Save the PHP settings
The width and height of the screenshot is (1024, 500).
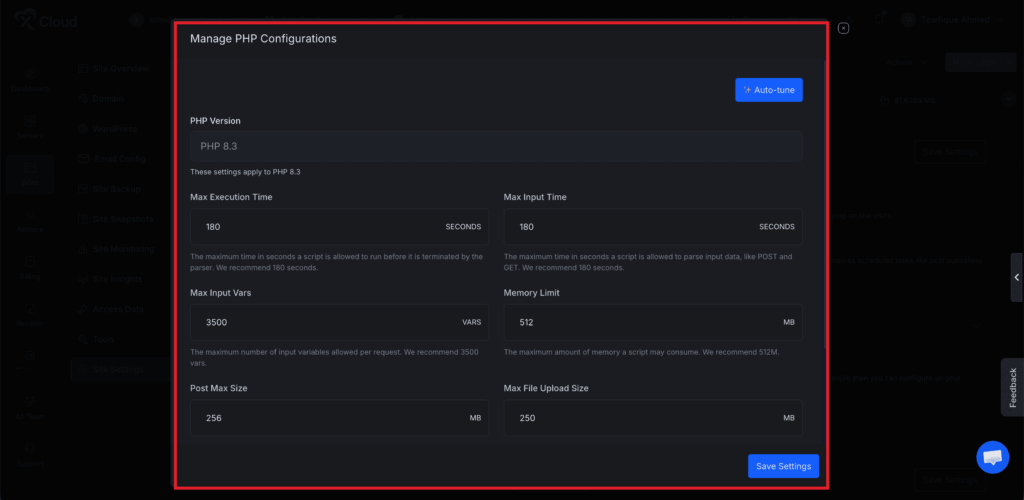pos(783,466)
